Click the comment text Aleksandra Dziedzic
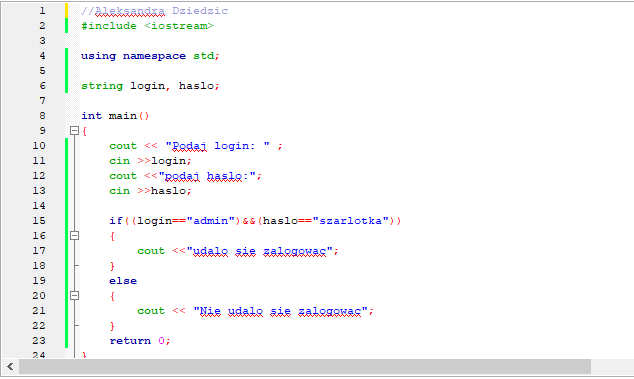 pos(161,11)
